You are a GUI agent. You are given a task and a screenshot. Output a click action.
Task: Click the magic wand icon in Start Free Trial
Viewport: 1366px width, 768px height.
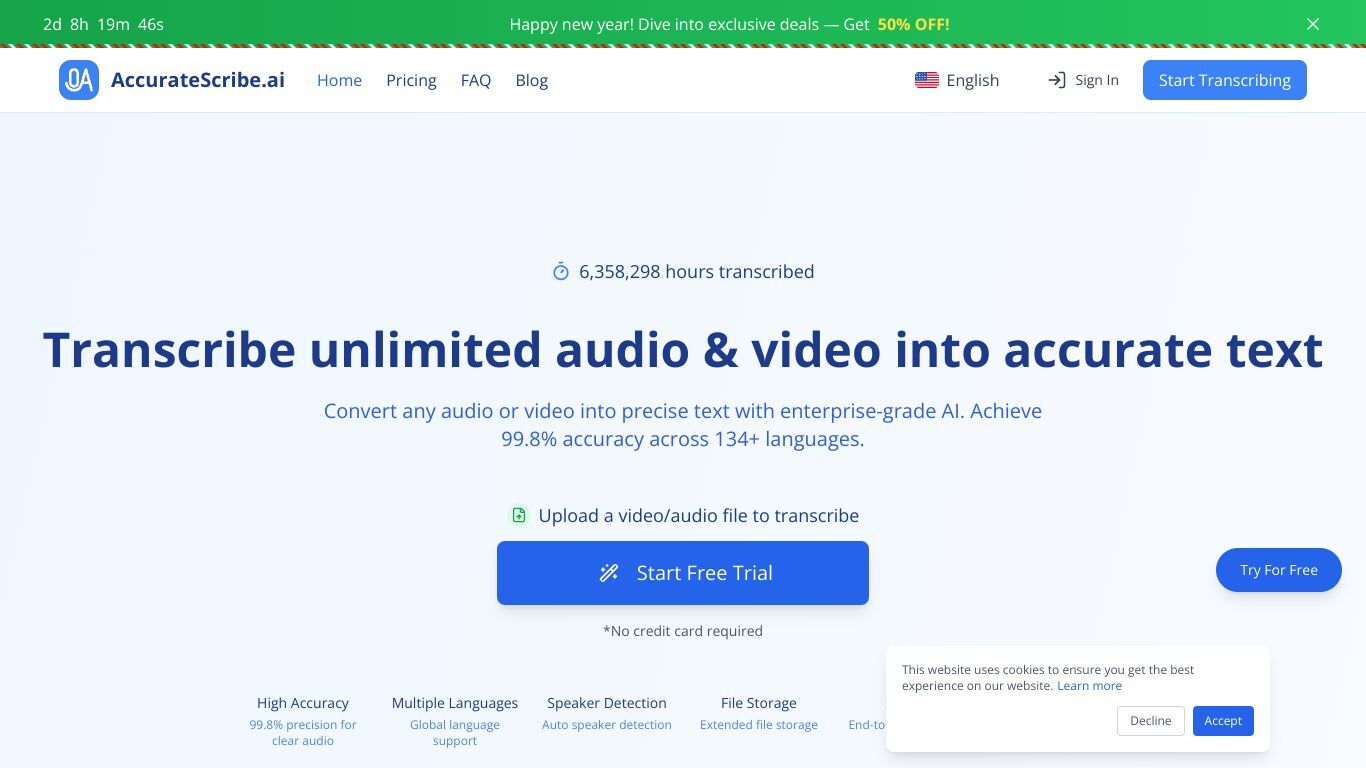pos(609,573)
